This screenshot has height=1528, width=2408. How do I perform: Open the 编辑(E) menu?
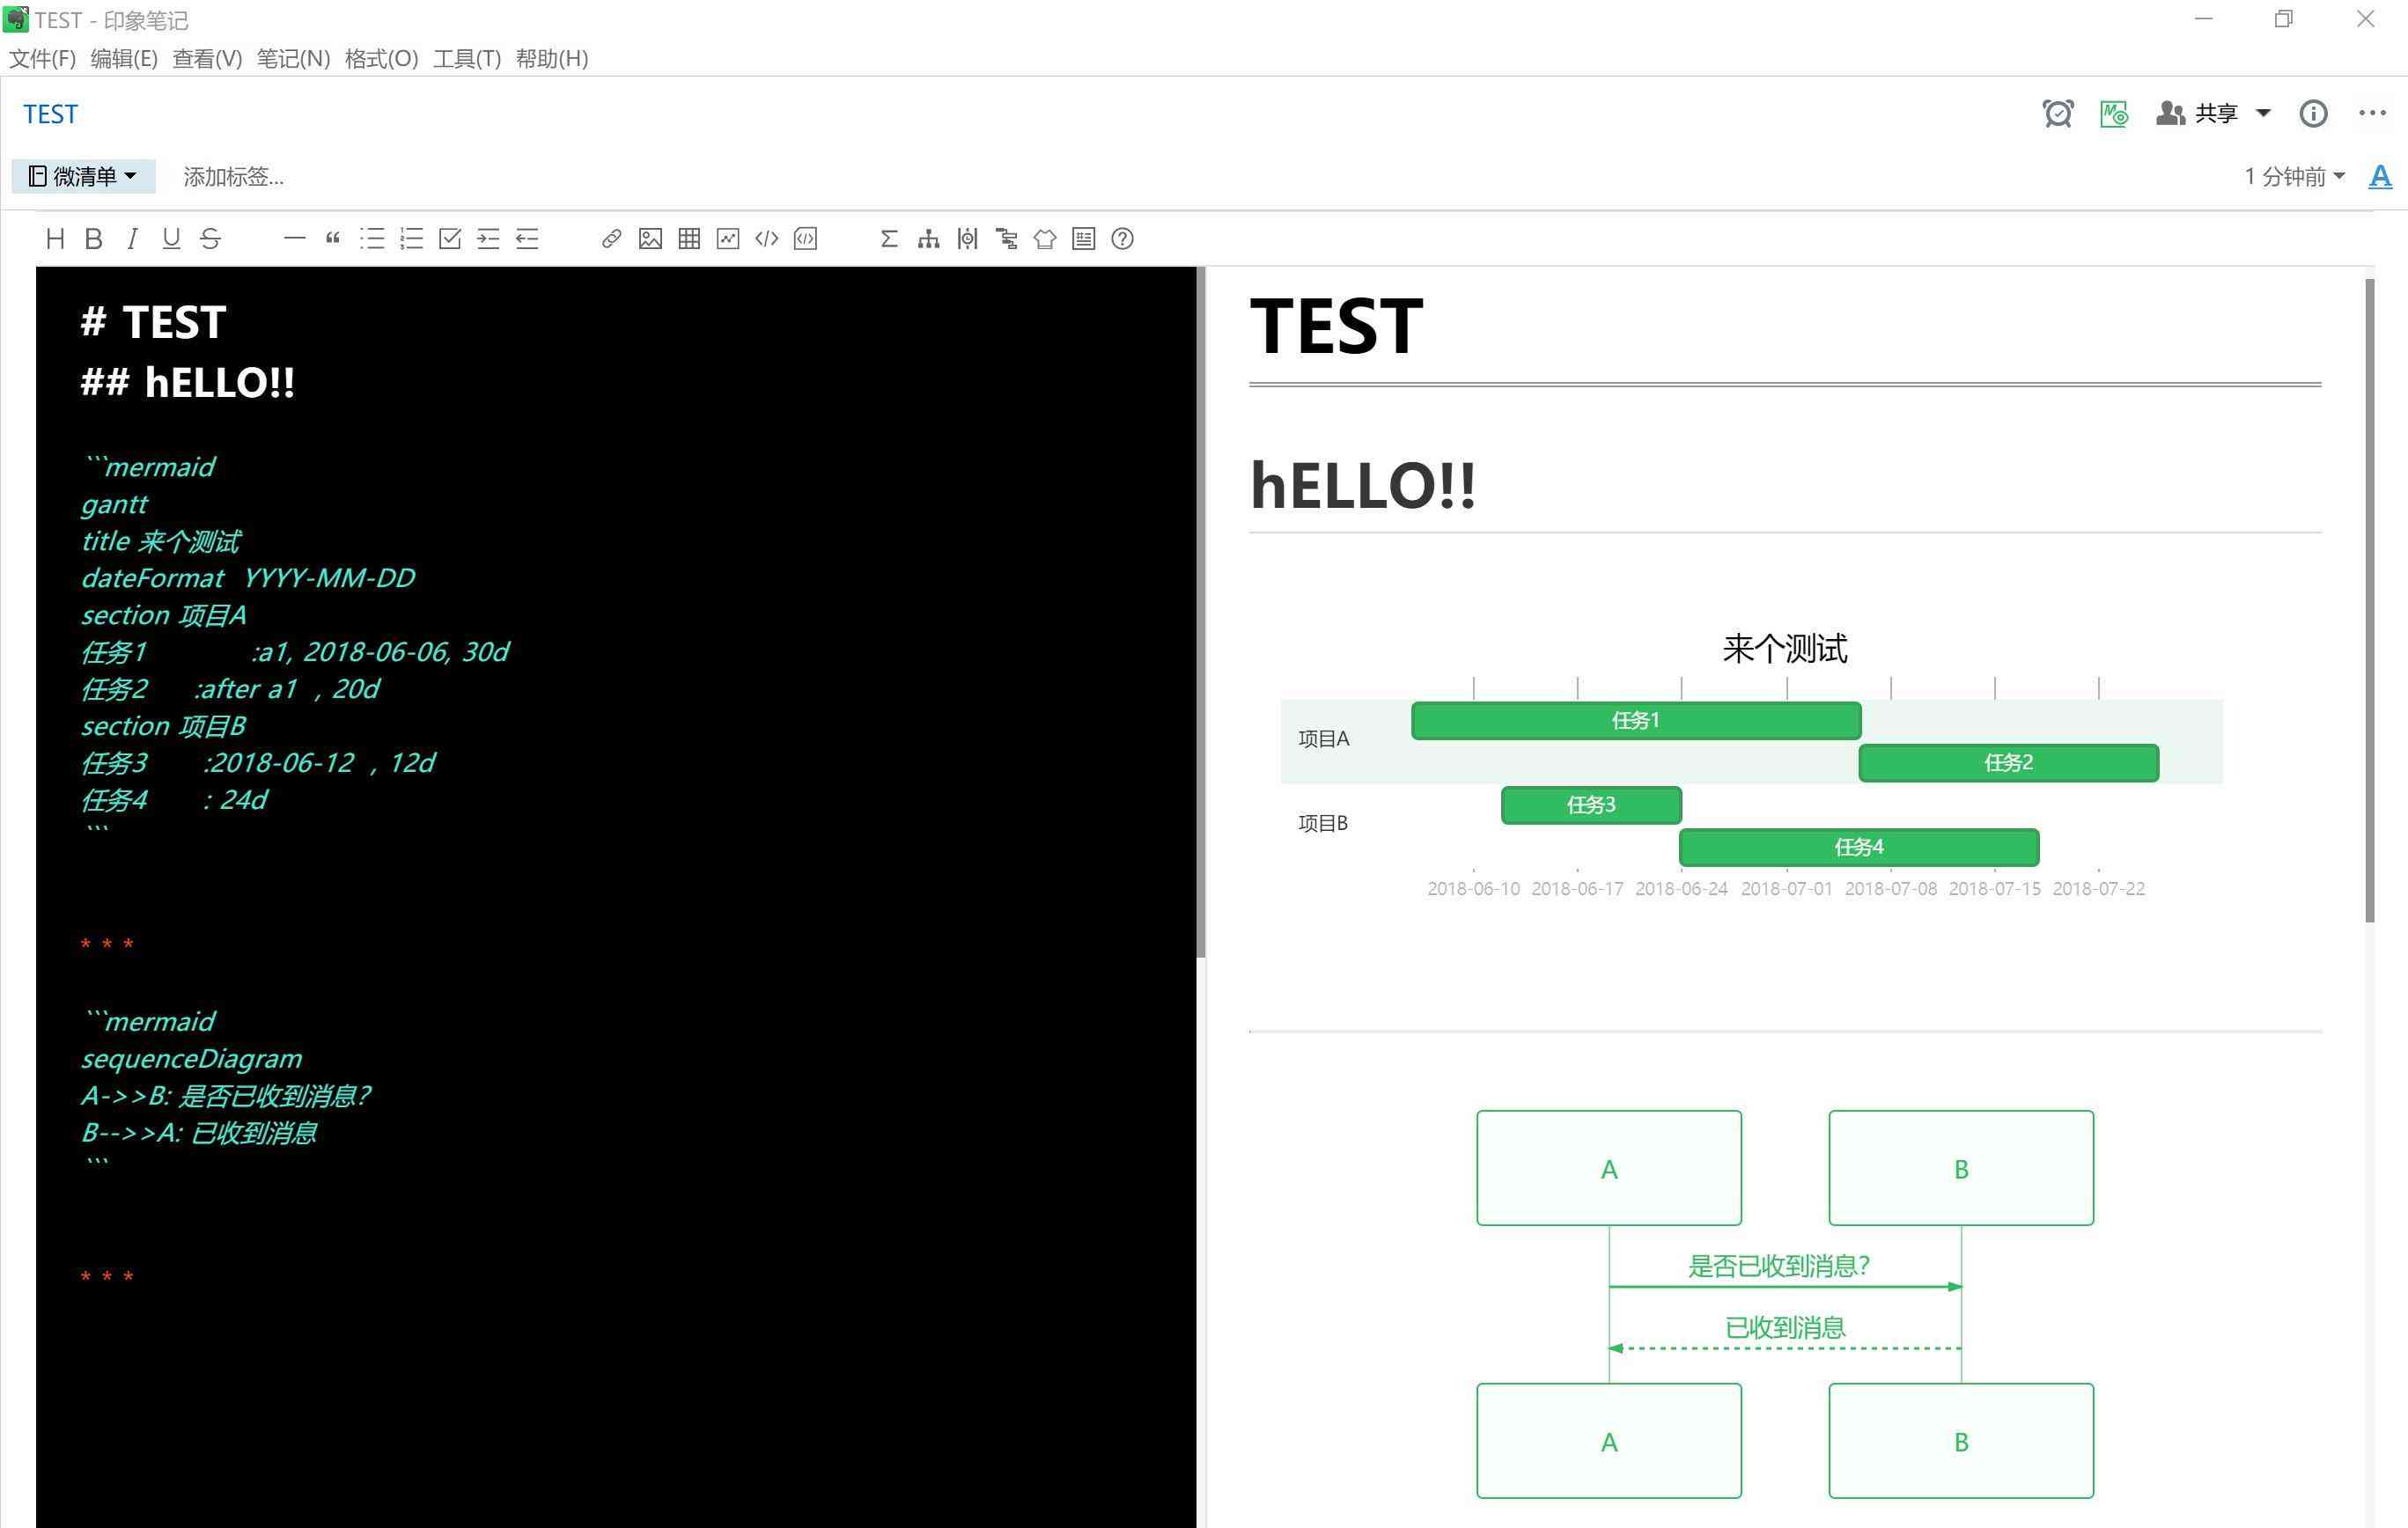pyautogui.click(x=124, y=59)
